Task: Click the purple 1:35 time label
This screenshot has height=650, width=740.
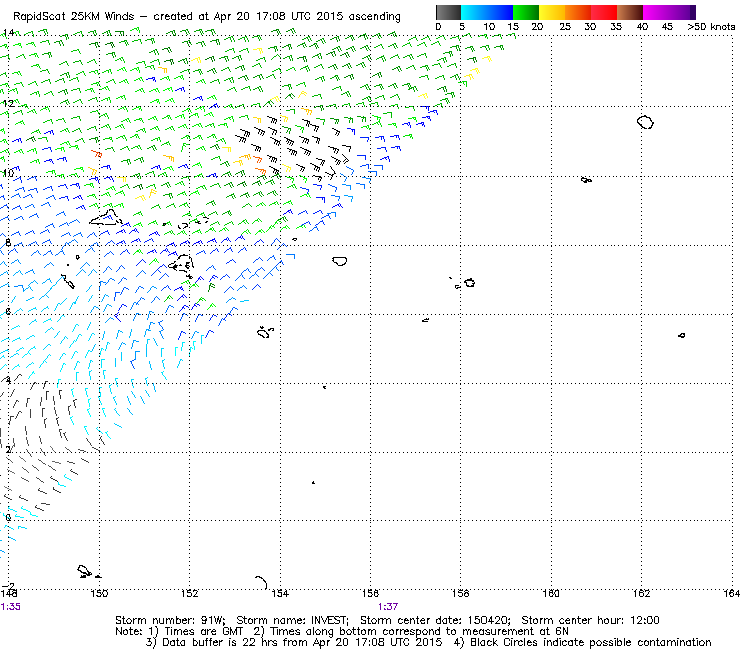Action: click(10, 607)
